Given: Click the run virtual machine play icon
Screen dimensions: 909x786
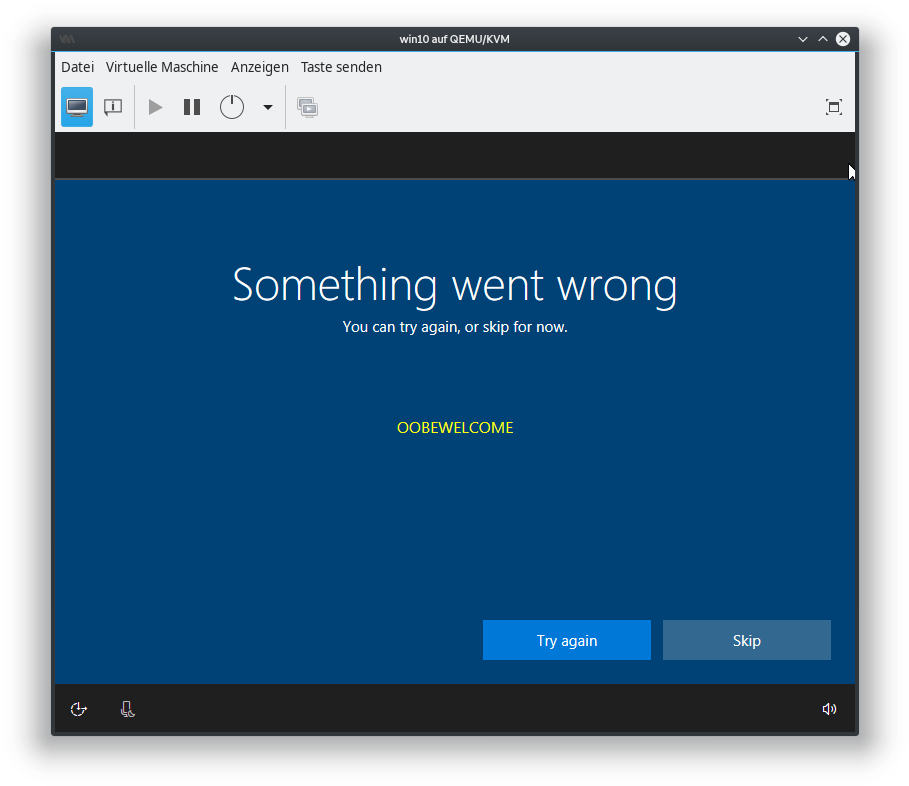Looking at the screenshot, I should [x=155, y=106].
